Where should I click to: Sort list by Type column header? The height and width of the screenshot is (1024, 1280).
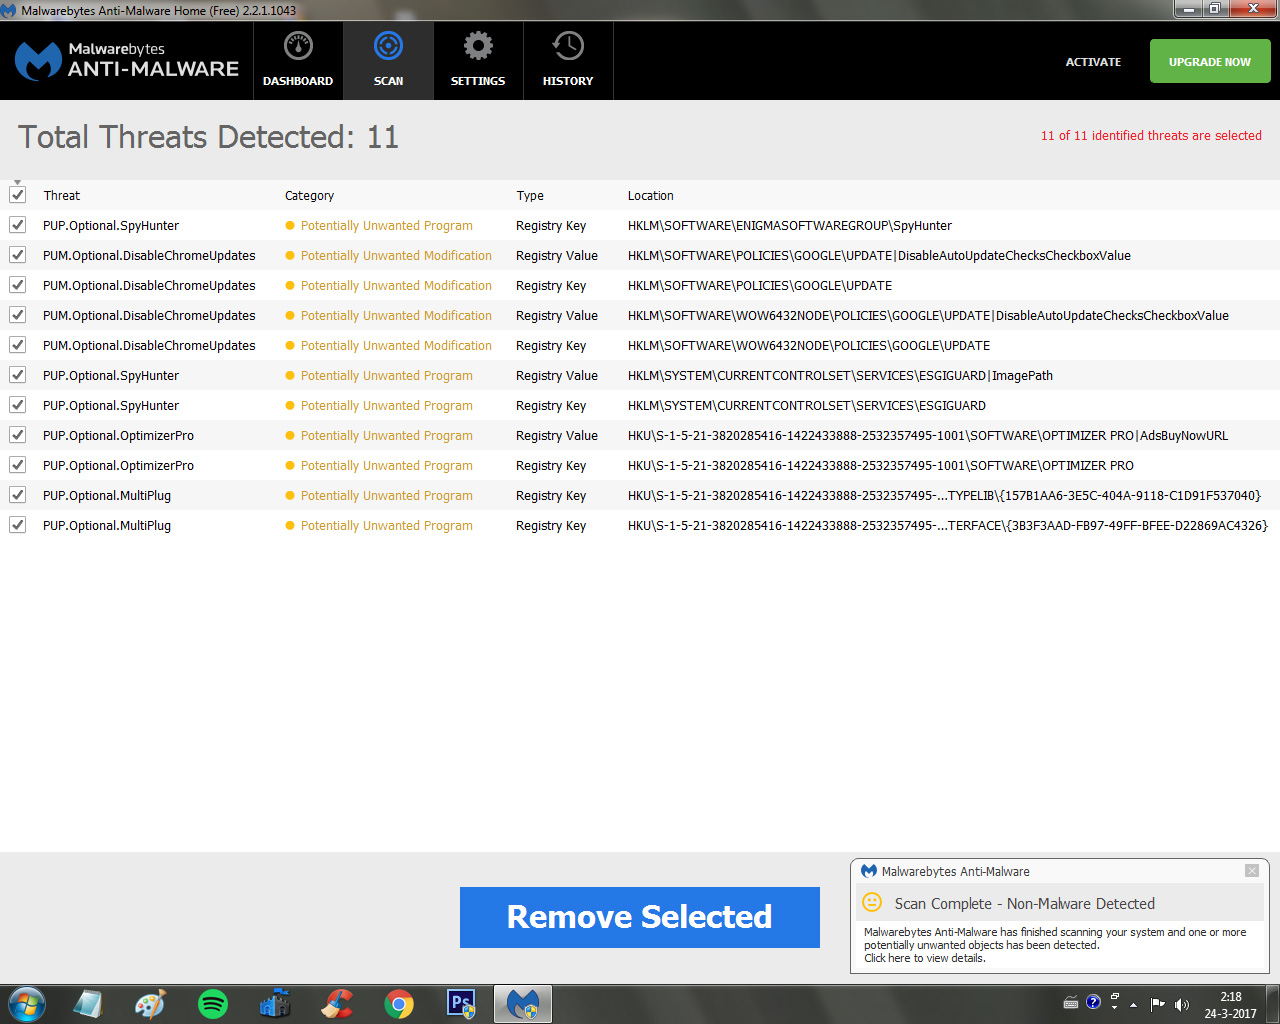coord(530,196)
